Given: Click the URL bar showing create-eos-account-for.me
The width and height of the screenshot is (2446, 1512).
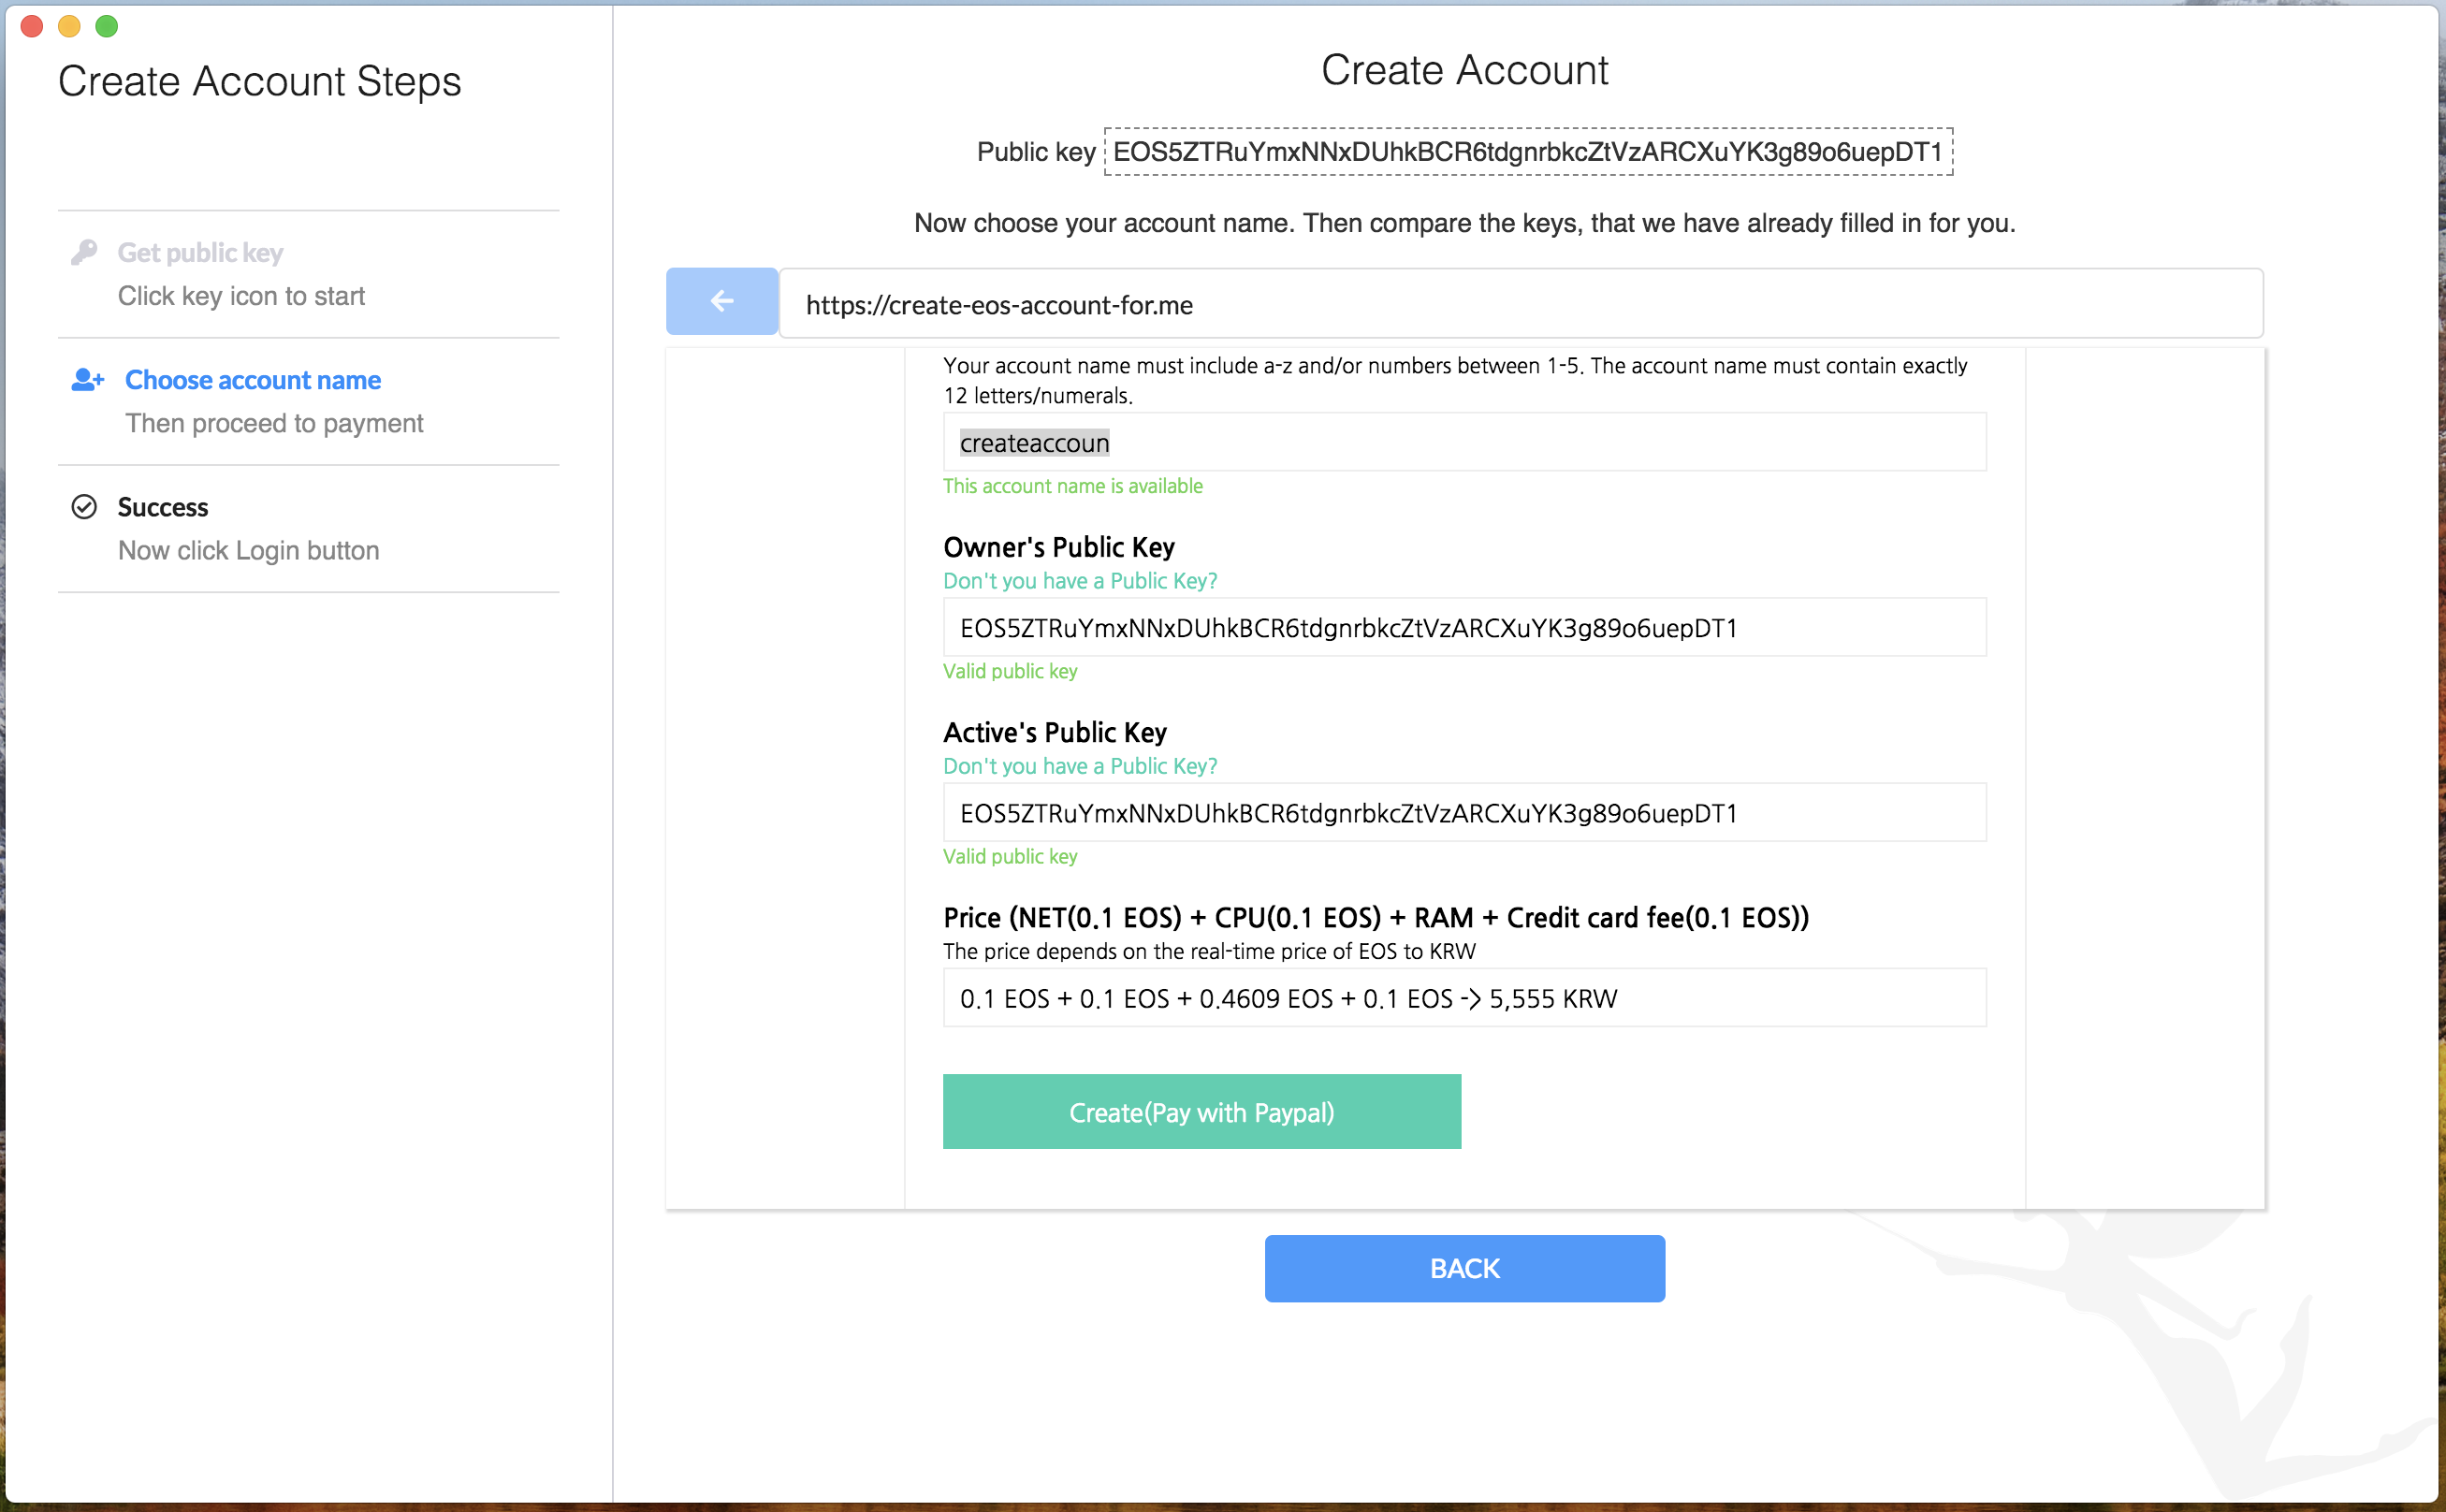Looking at the screenshot, I should pos(1521,304).
